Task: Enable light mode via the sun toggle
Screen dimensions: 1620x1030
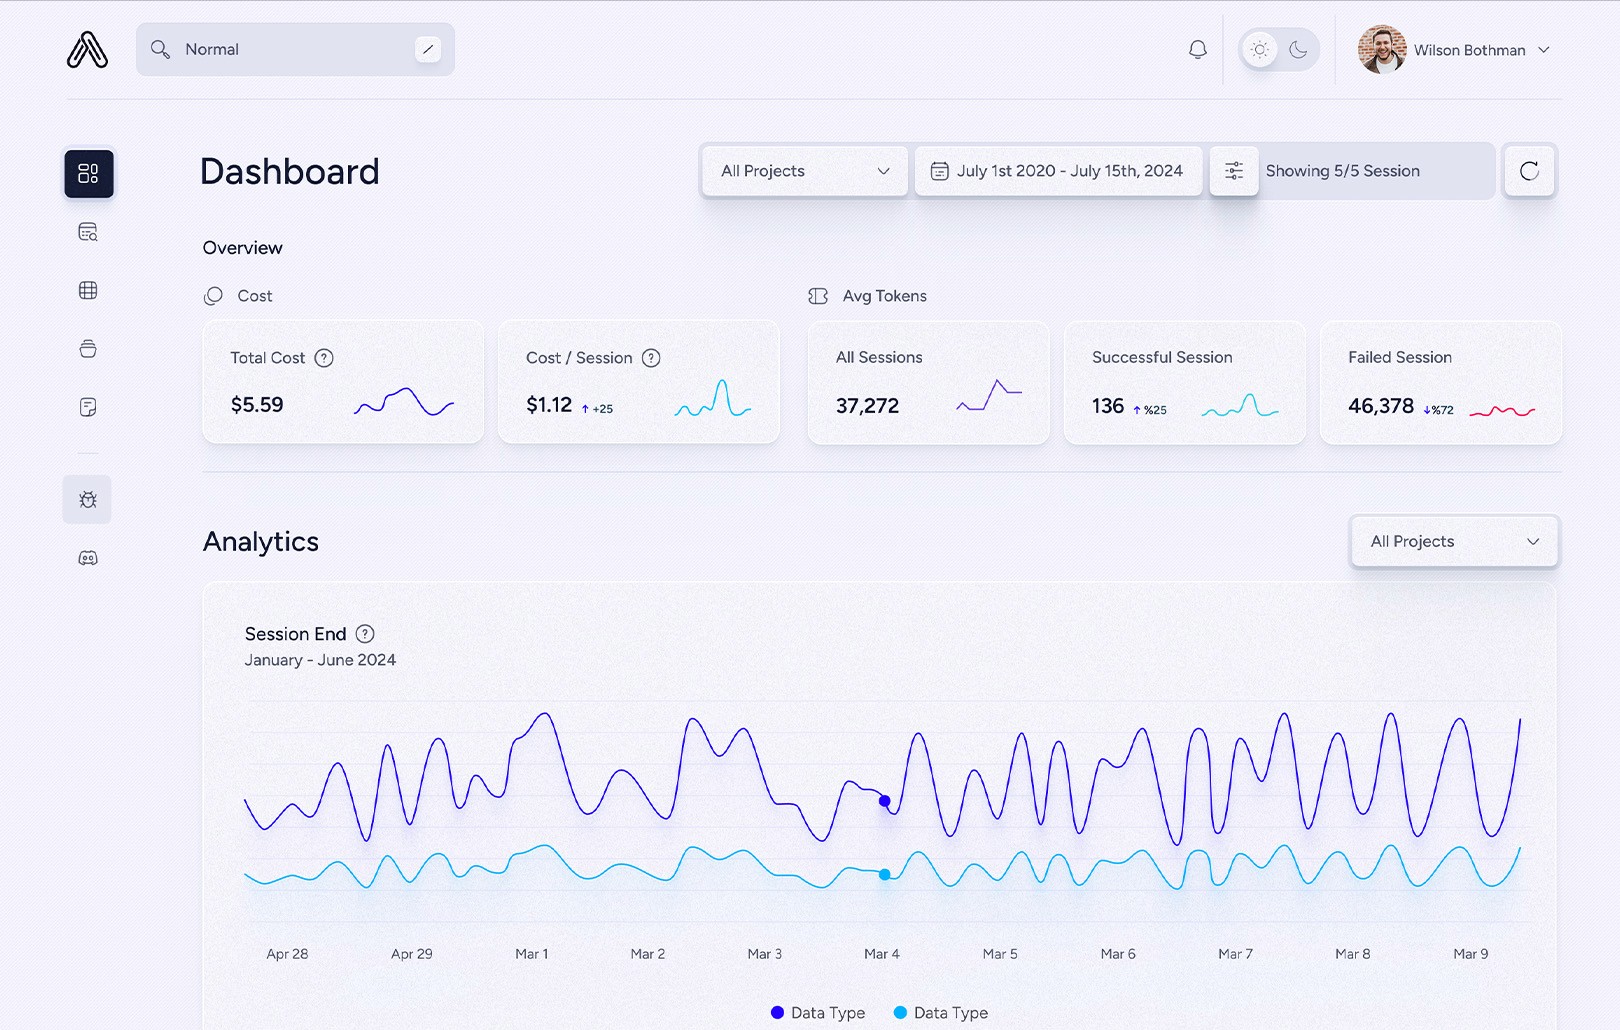Action: pos(1259,49)
